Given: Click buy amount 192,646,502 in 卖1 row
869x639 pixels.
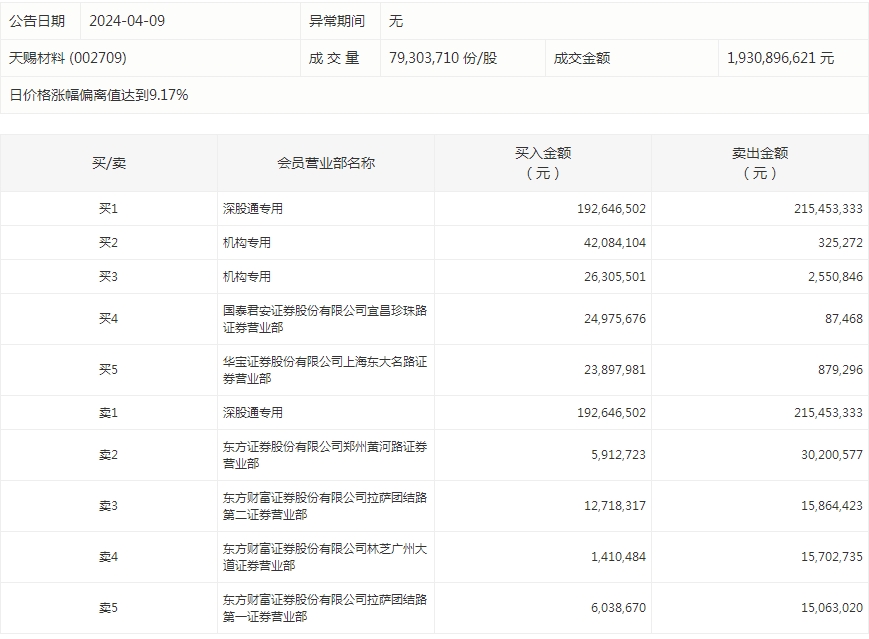Looking at the screenshot, I should 611,413.
